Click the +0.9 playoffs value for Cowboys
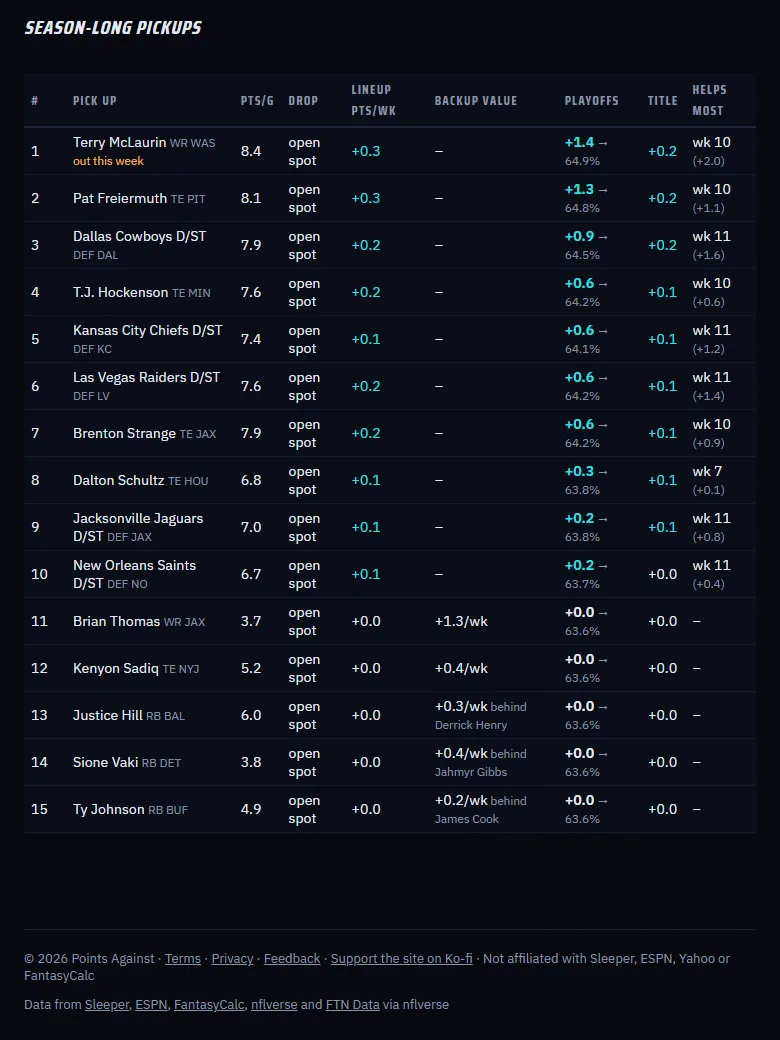The height and width of the screenshot is (1040, 780). [579, 237]
